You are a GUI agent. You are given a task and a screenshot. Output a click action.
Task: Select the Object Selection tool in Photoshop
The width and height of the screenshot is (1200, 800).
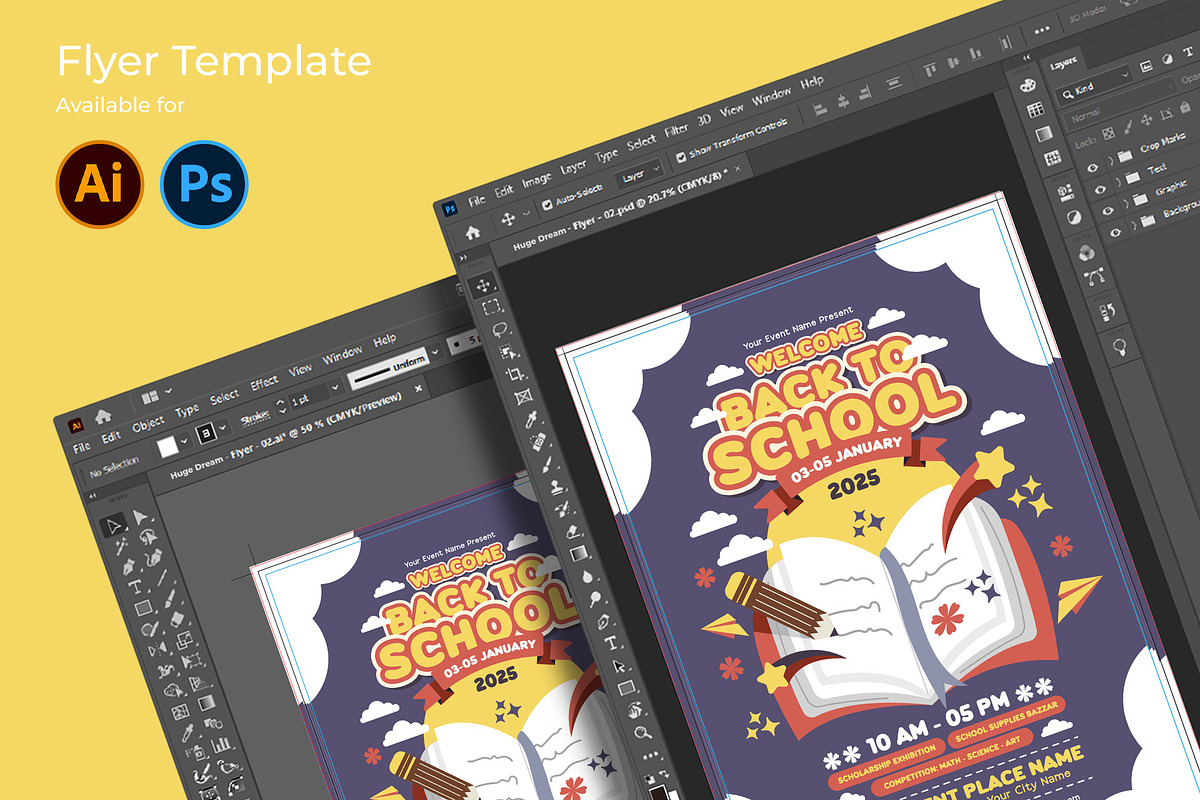coord(509,352)
